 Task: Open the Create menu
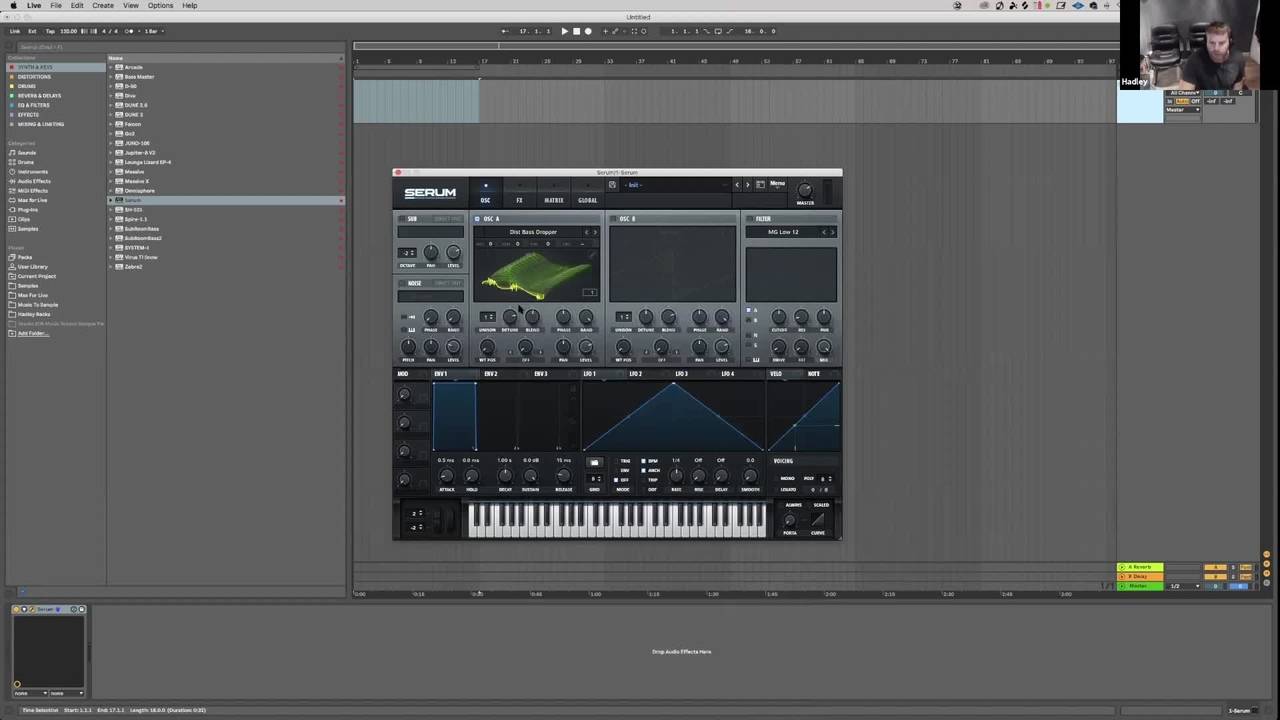point(103,5)
